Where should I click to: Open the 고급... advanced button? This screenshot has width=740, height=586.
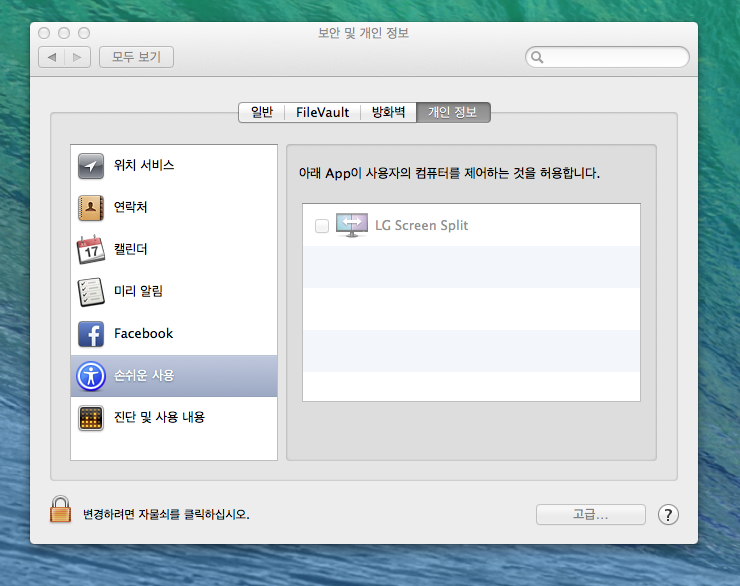pos(590,515)
